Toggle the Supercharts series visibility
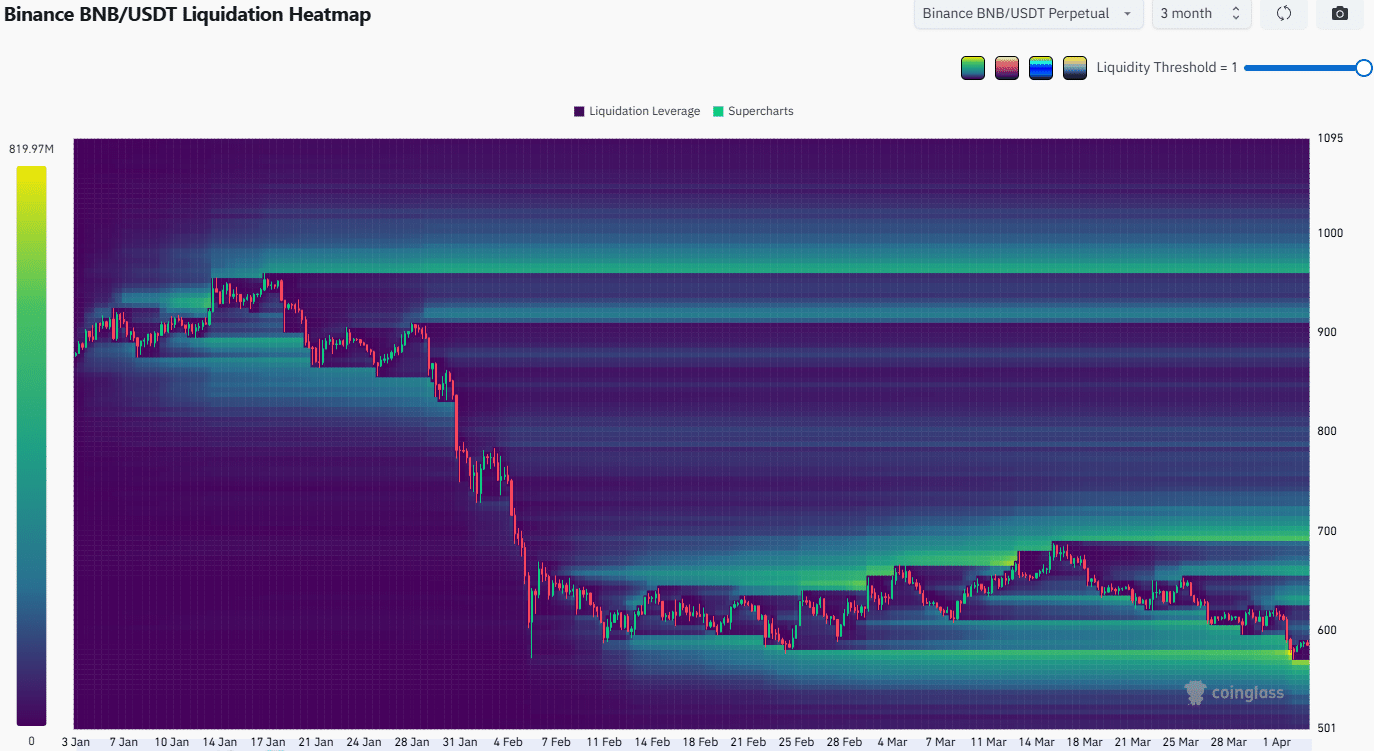Viewport: 1374px width, 751px height. pos(760,111)
